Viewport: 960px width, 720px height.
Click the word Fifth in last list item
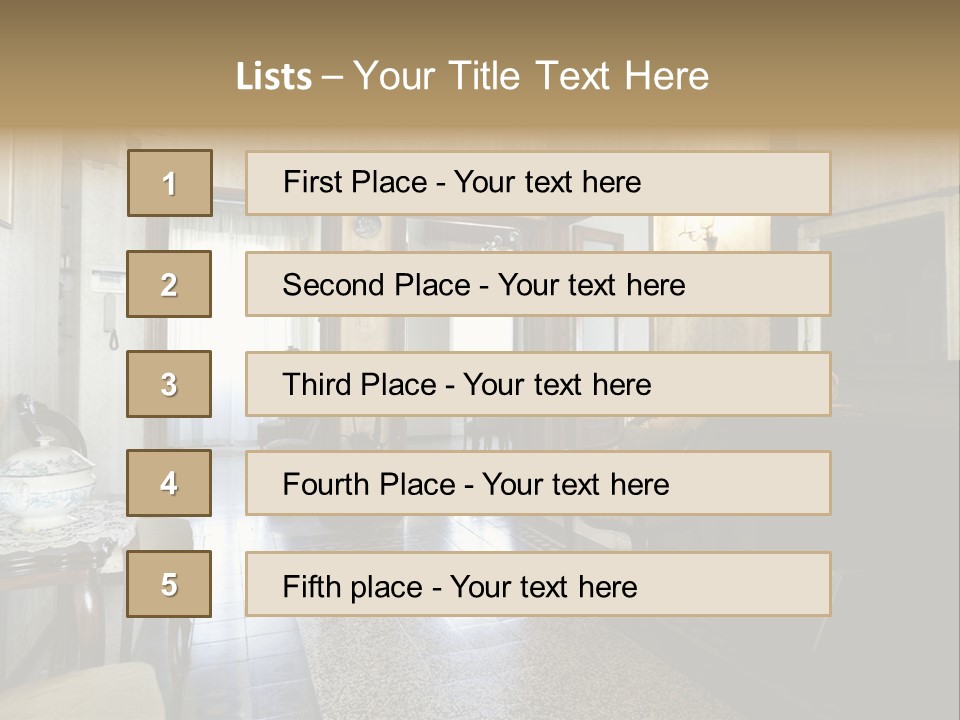tap(309, 586)
